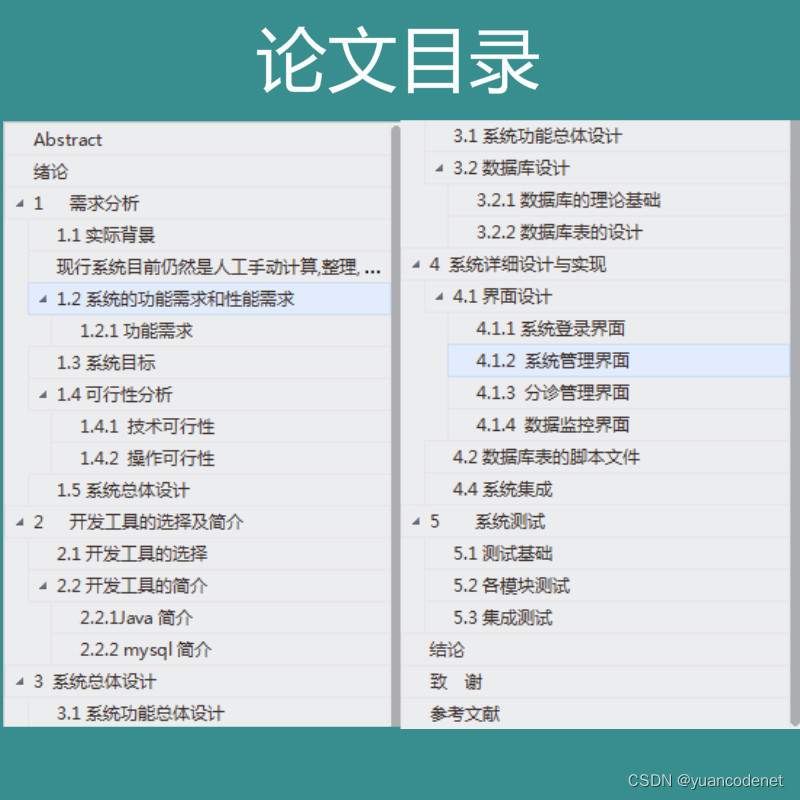The image size is (800, 800).
Task: Collapse the triangle beside 5 系统测试
Action: click(x=416, y=521)
